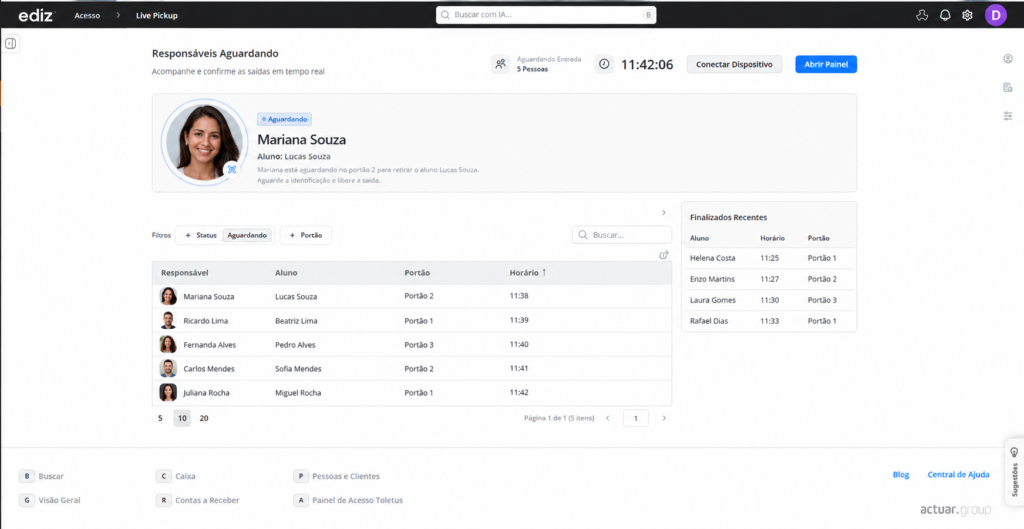Go to the previous page arrow
This screenshot has width=1024, height=529.
[607, 418]
